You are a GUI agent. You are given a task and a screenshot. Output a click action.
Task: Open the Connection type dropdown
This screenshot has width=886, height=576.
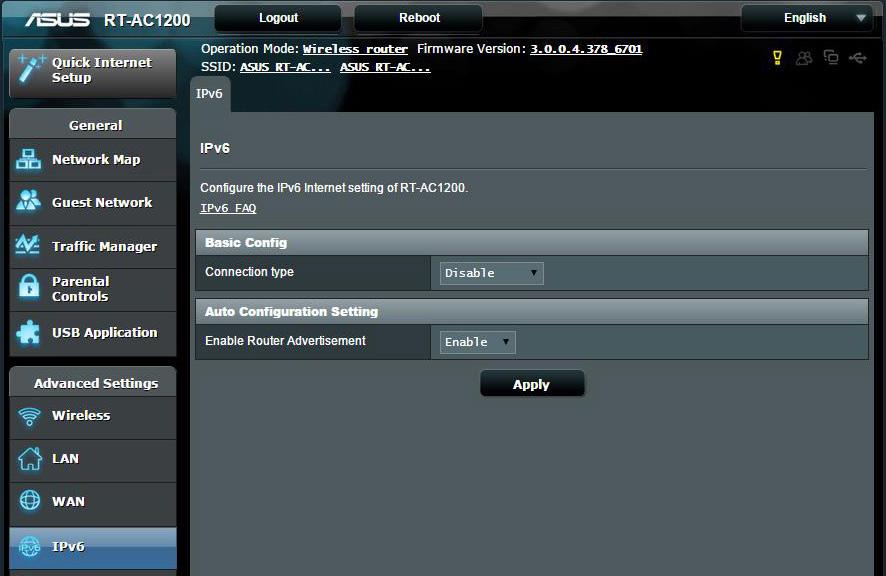coord(492,273)
